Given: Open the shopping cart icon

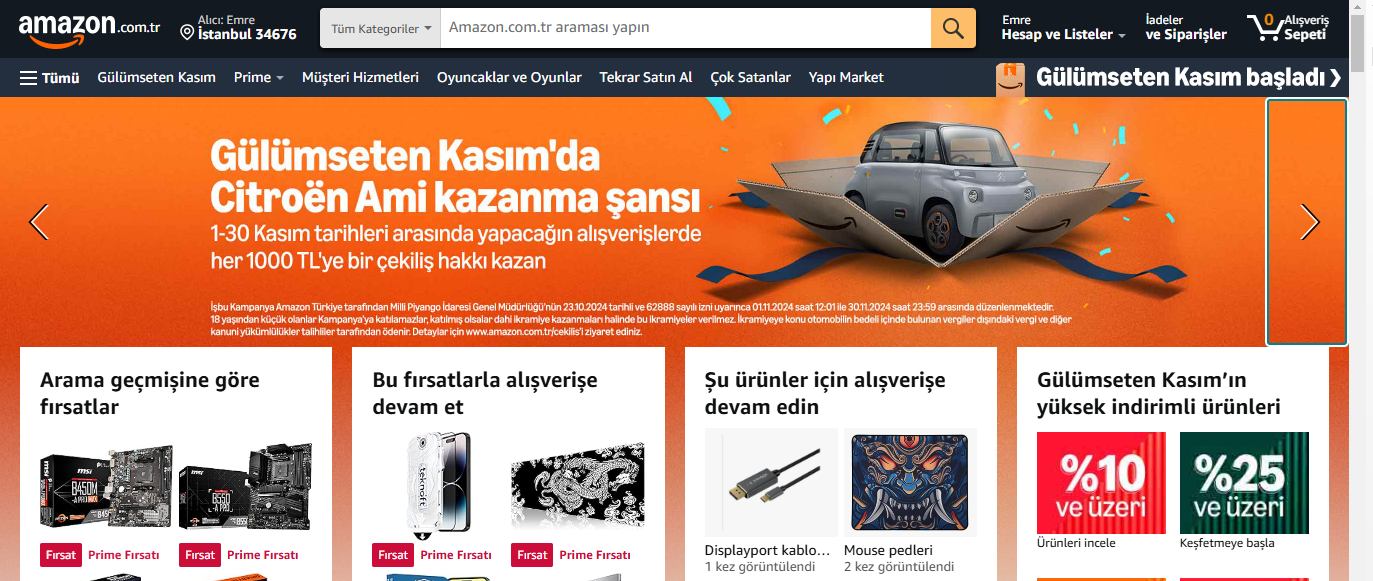Looking at the screenshot, I should 1264,27.
